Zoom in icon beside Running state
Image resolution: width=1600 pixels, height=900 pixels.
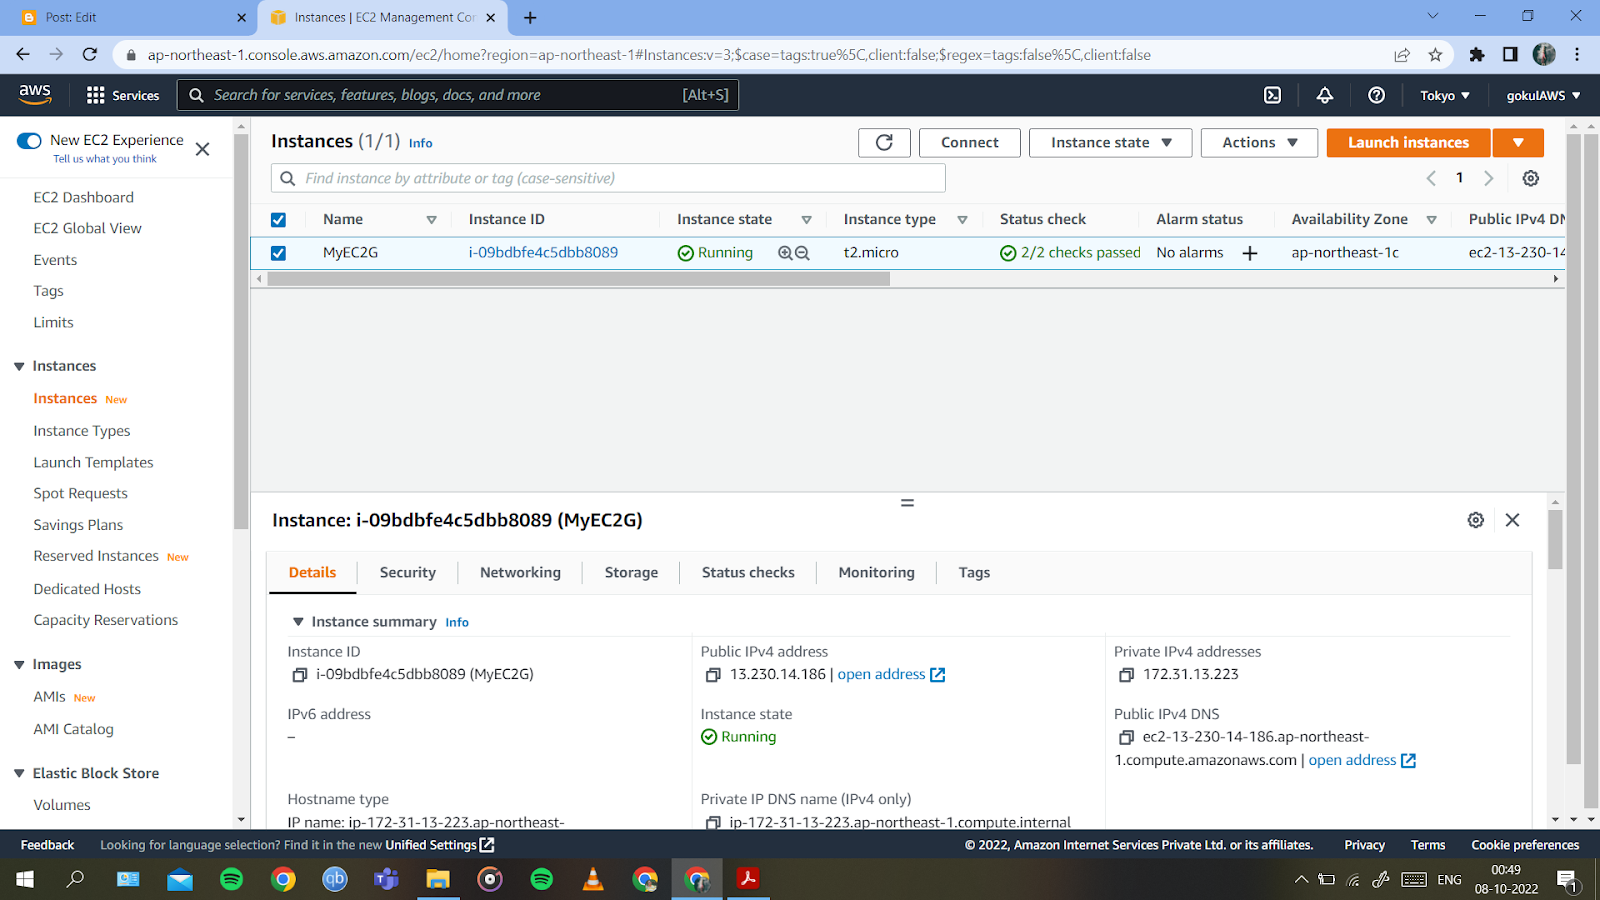coord(785,253)
